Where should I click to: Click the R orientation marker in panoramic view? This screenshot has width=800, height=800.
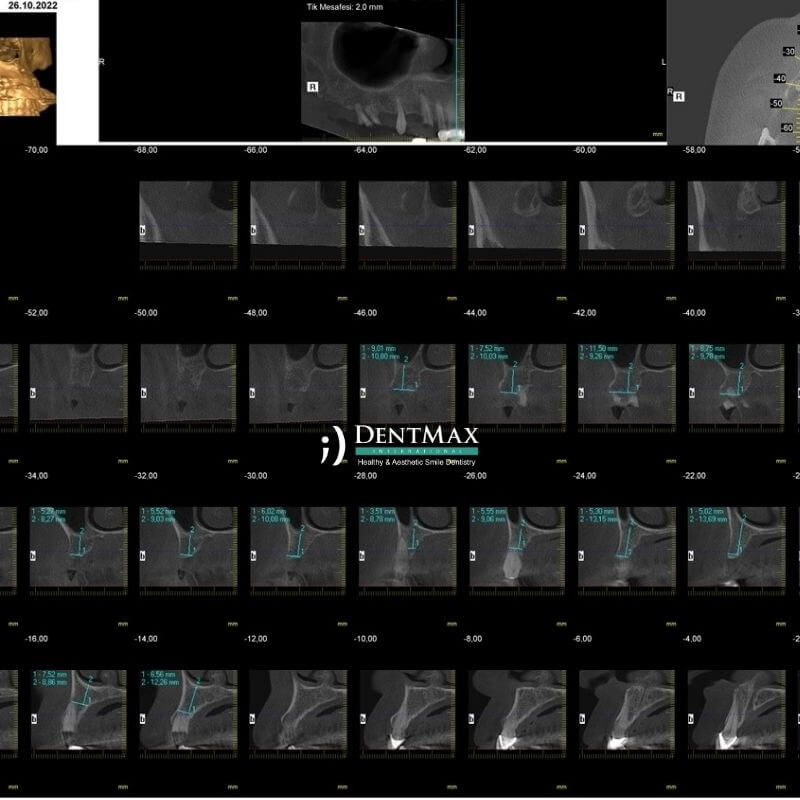click(313, 88)
